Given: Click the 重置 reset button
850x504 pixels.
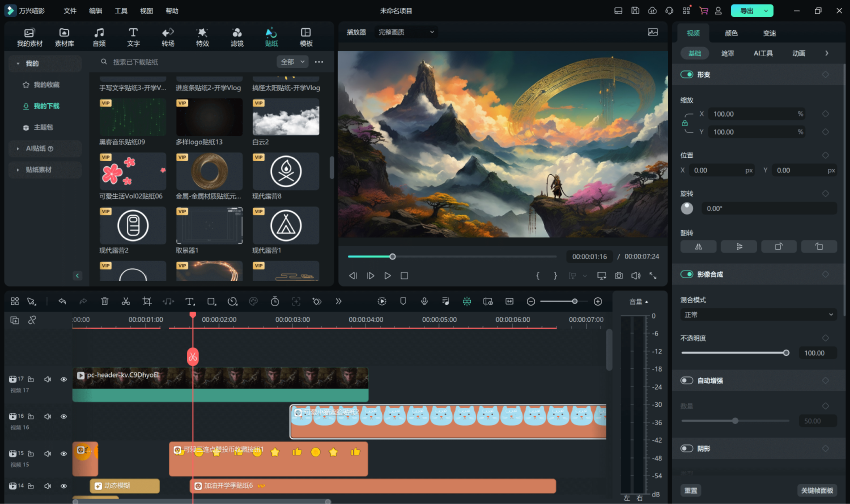Looking at the screenshot, I should (691, 490).
